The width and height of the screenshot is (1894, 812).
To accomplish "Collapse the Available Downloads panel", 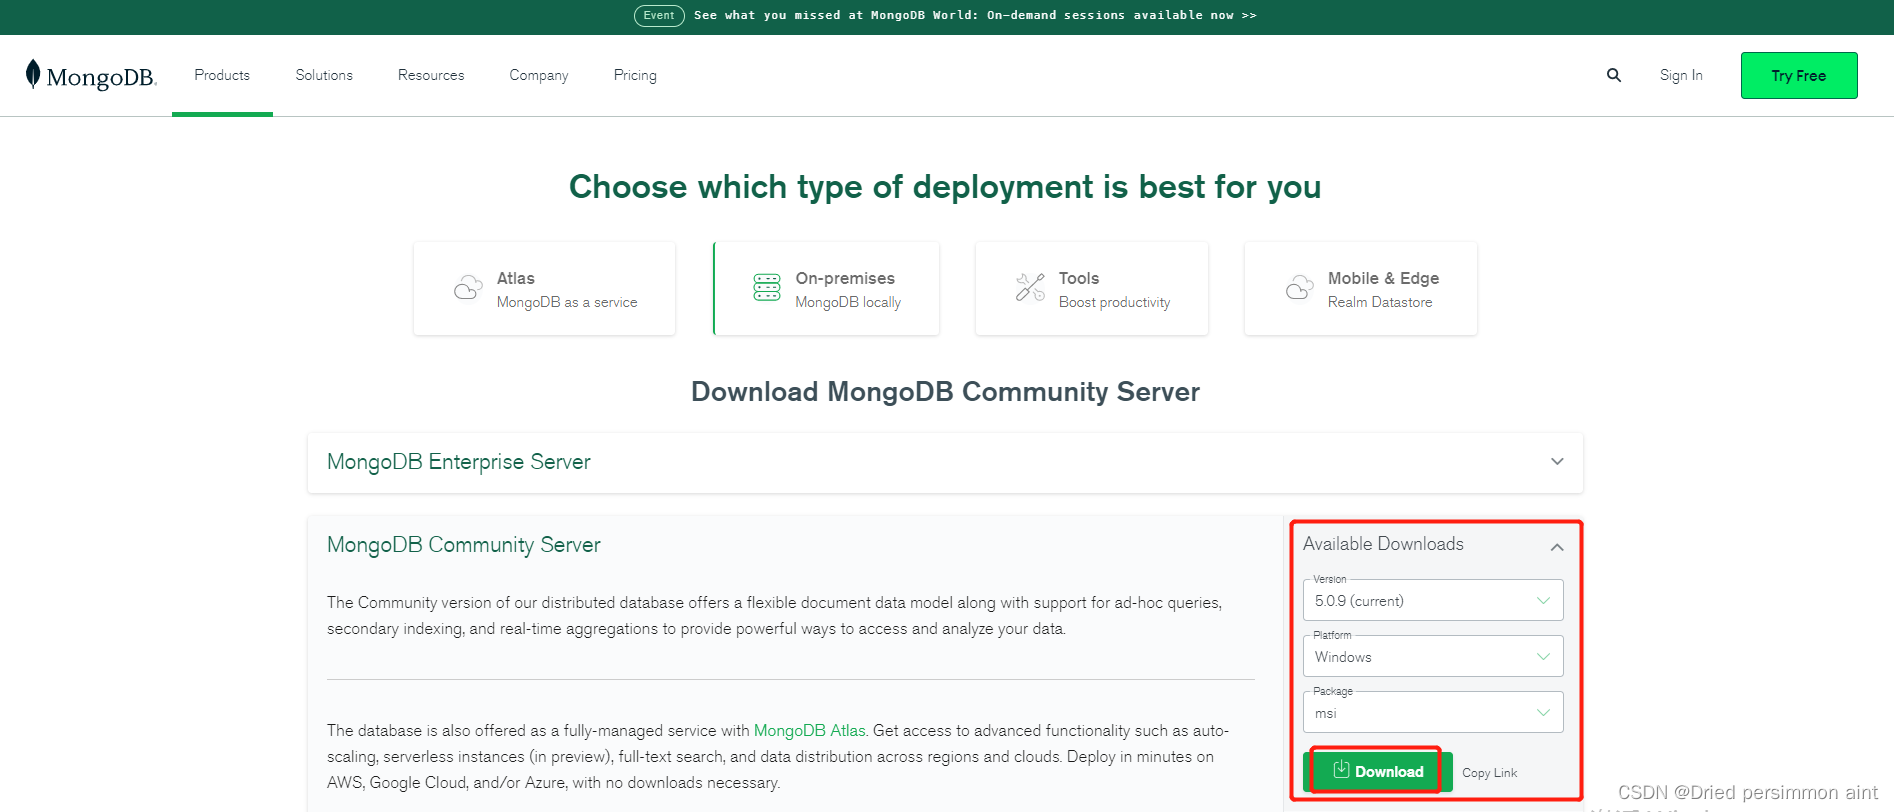I will pyautogui.click(x=1556, y=546).
